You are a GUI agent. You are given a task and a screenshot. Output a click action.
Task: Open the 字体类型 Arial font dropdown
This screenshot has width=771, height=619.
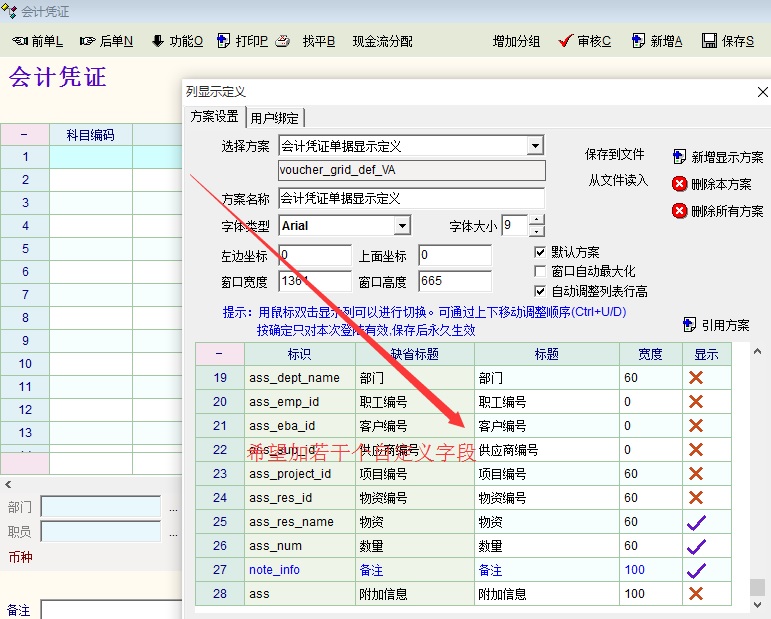402,226
